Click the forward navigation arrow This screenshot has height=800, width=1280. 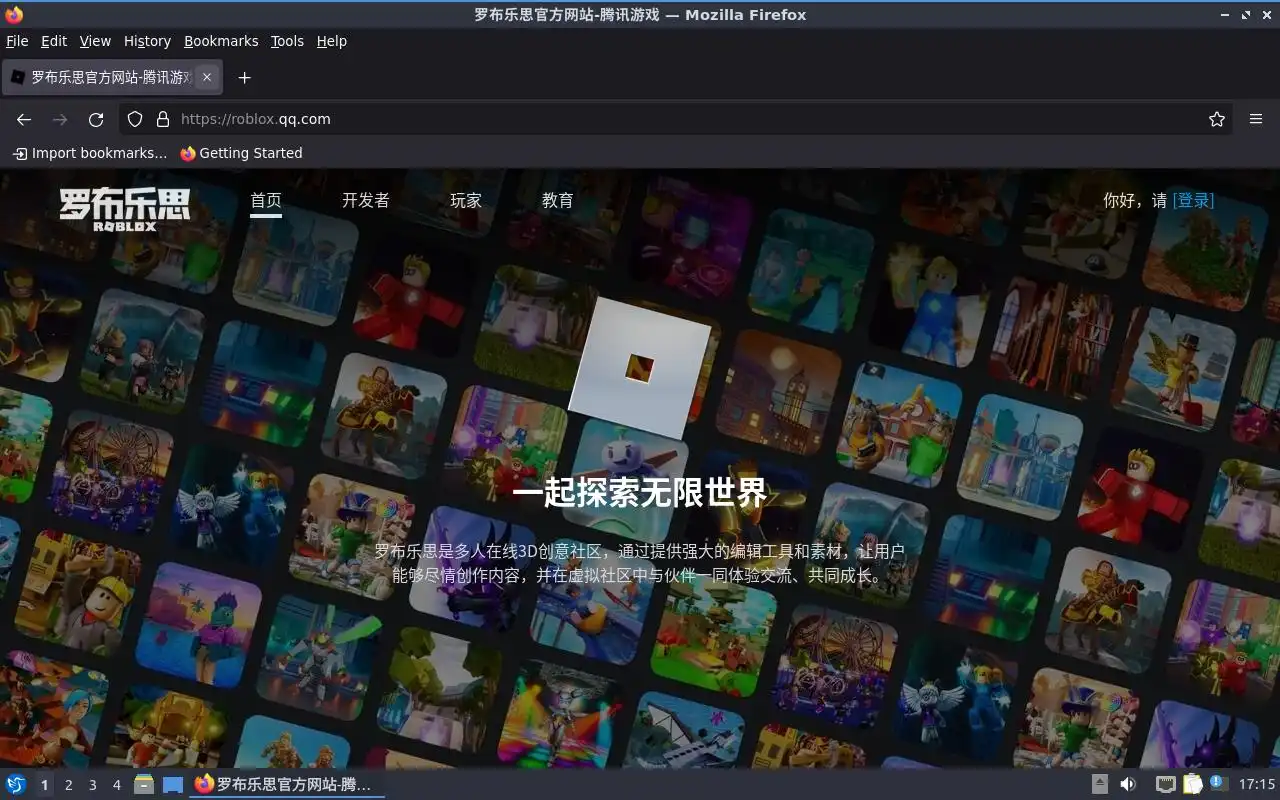[60, 119]
